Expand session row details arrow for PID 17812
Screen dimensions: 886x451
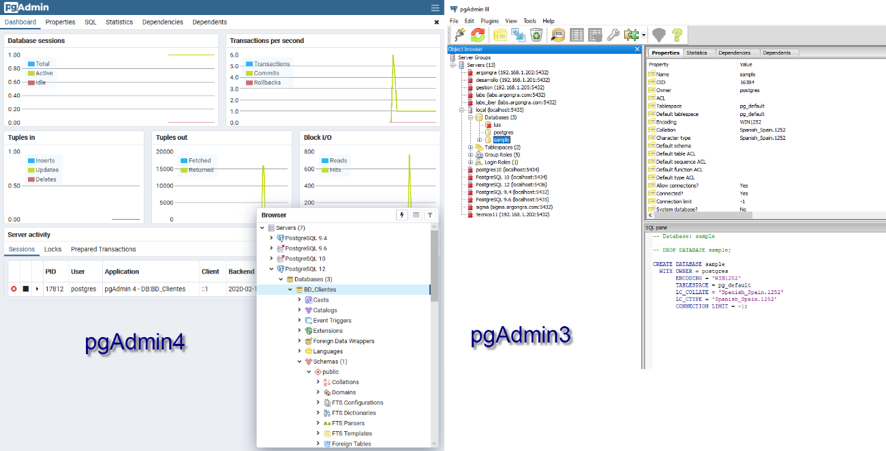[37, 289]
